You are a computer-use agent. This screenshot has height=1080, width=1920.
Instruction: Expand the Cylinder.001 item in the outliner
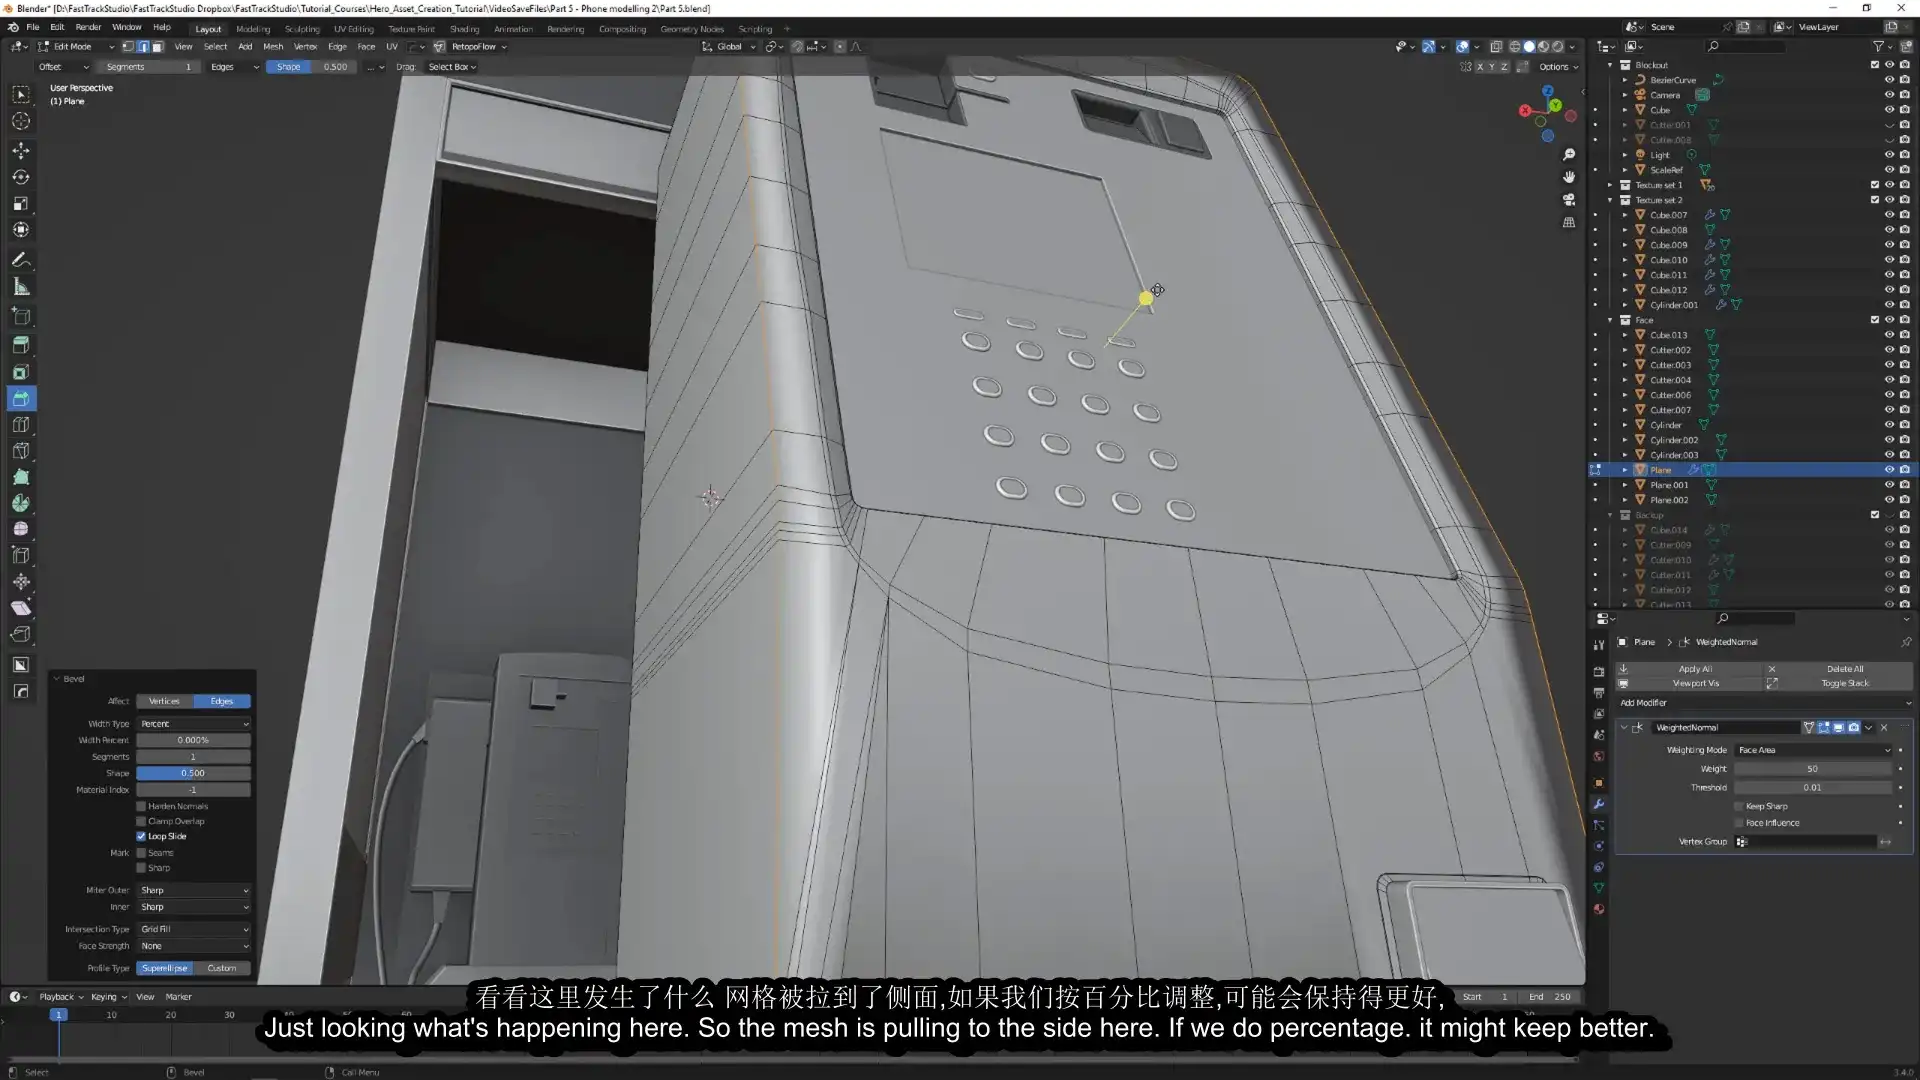click(x=1626, y=304)
